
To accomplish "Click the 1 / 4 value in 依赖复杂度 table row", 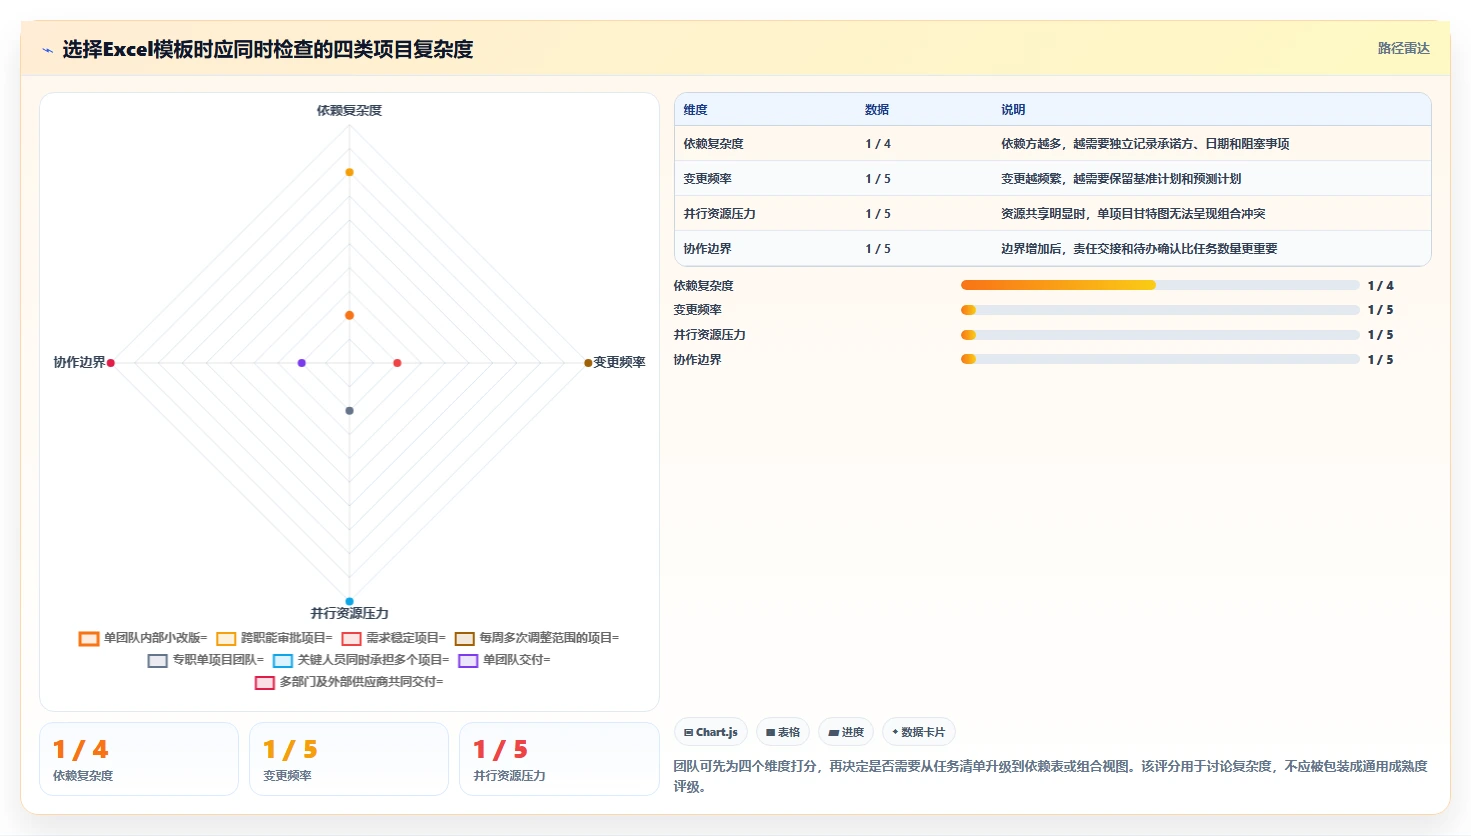I will pyautogui.click(x=878, y=144).
